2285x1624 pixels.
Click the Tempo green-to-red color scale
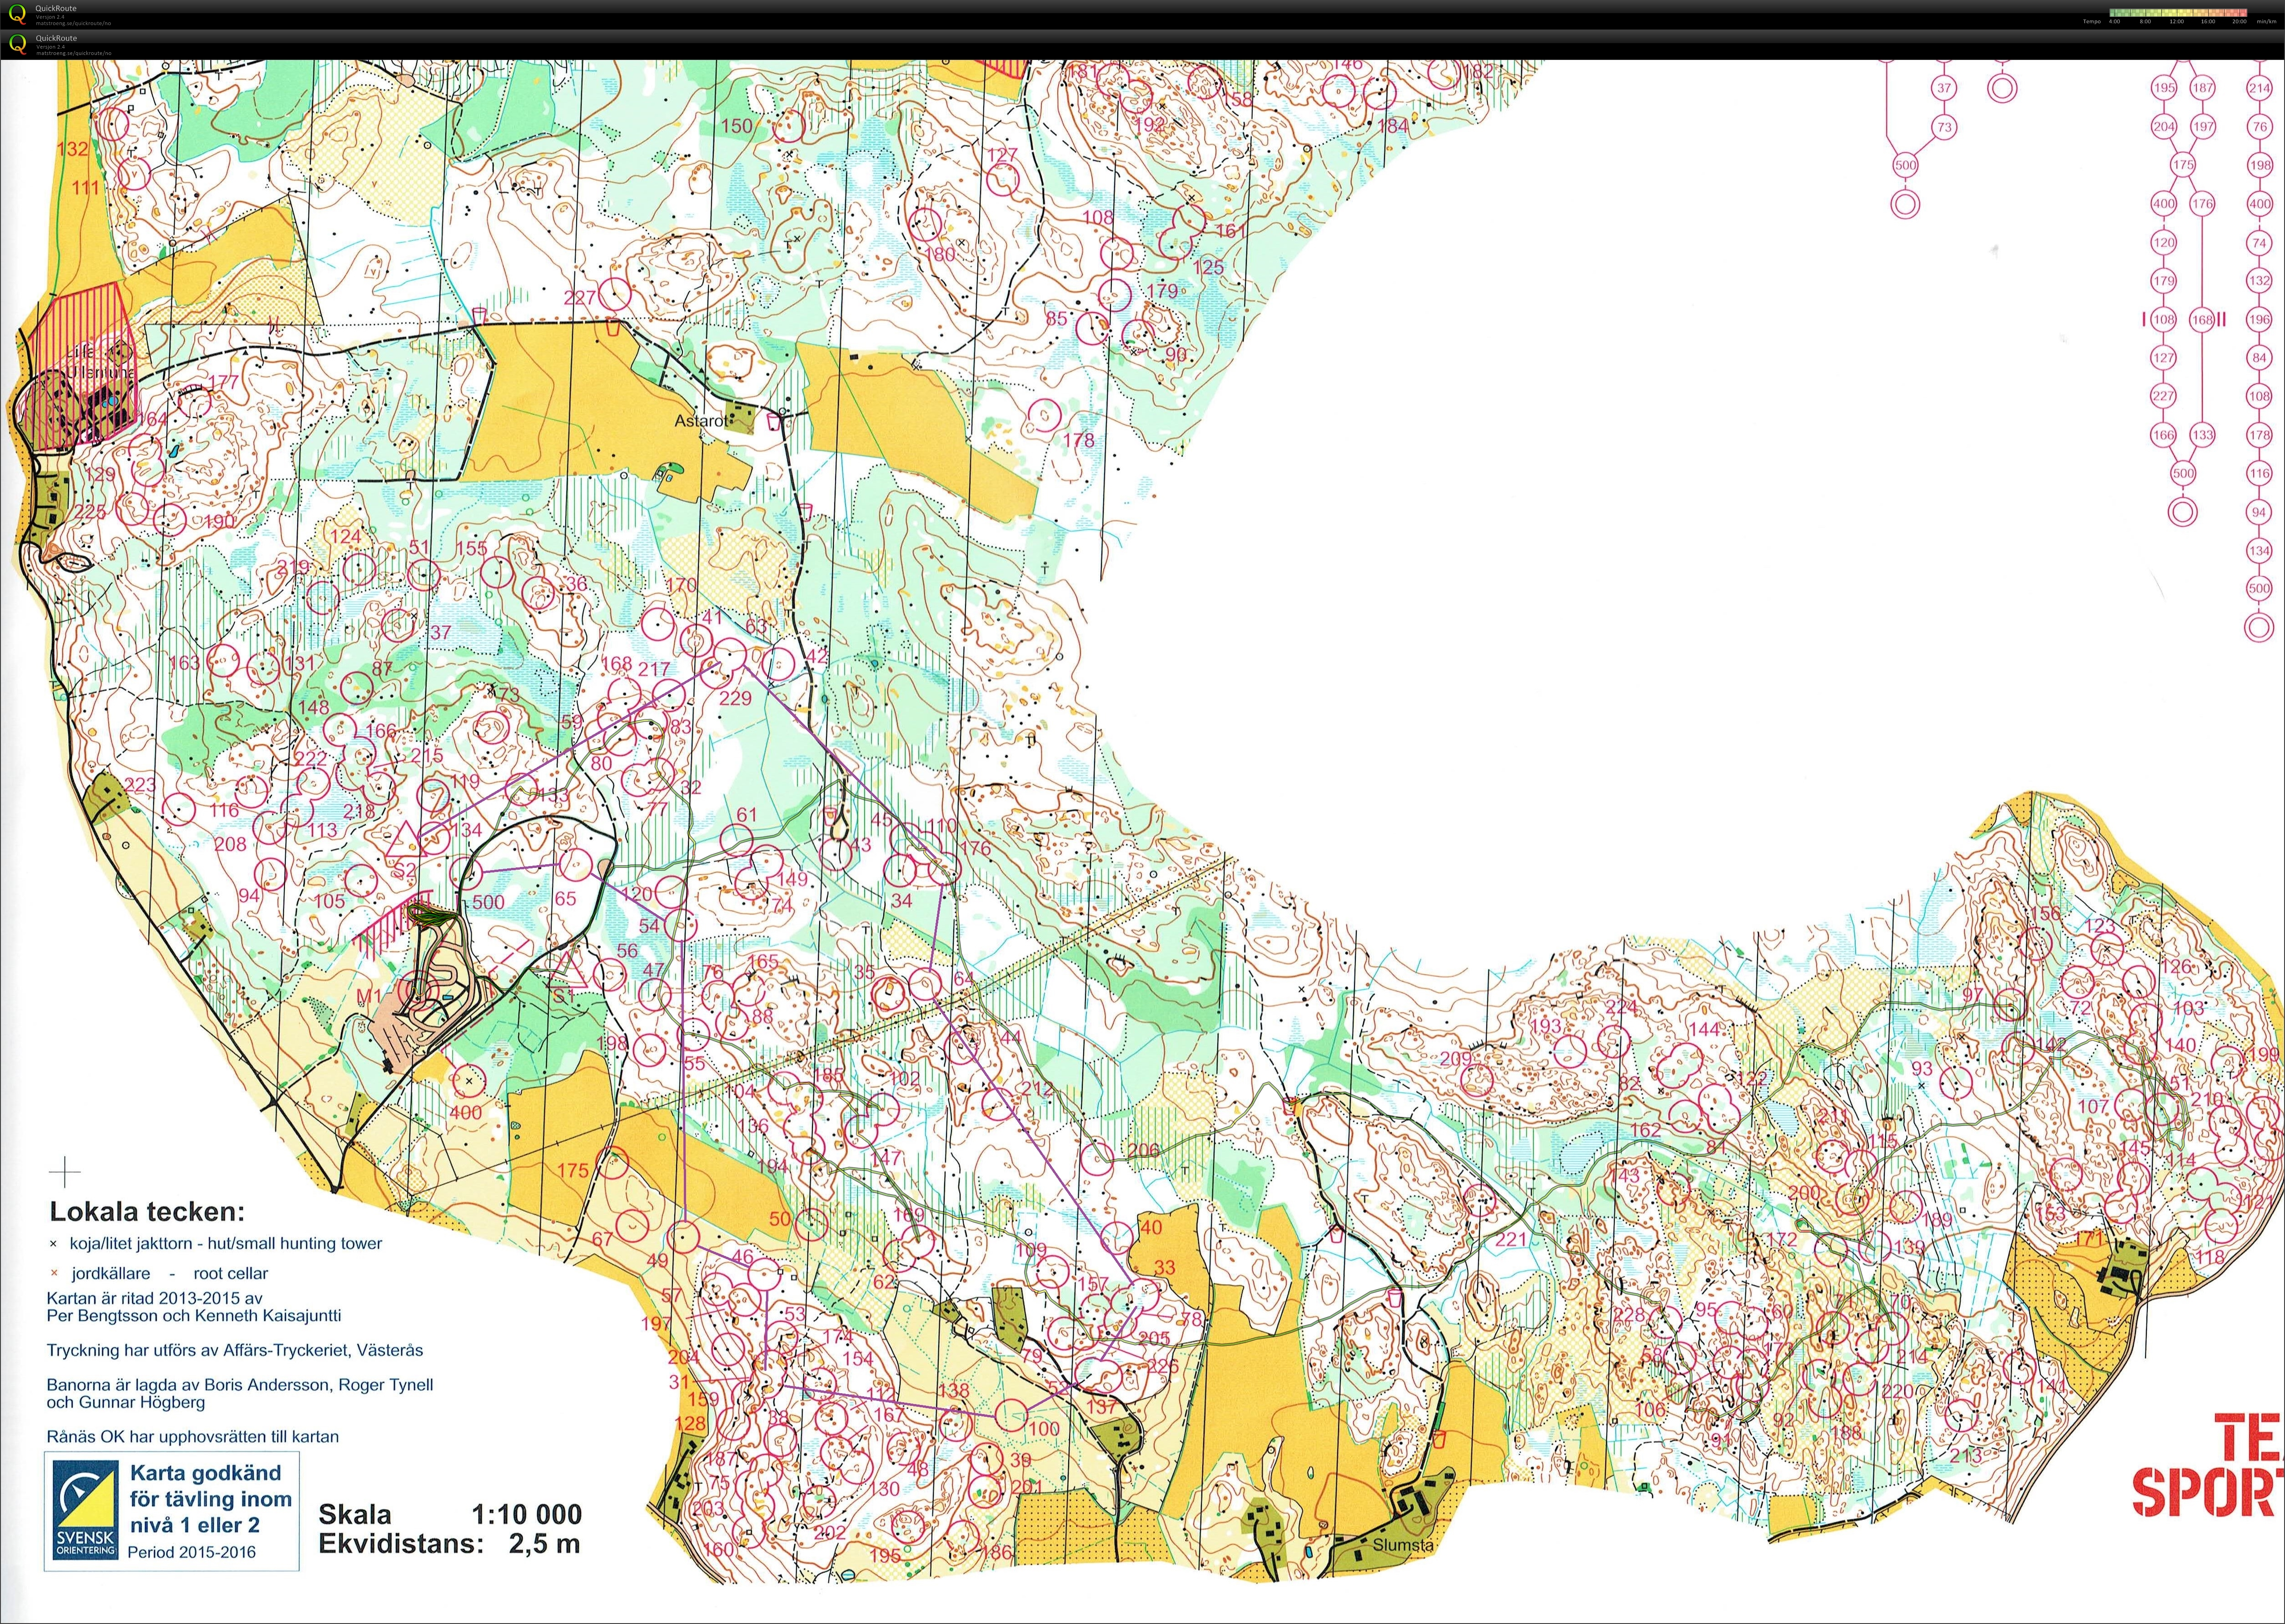coord(2178,13)
